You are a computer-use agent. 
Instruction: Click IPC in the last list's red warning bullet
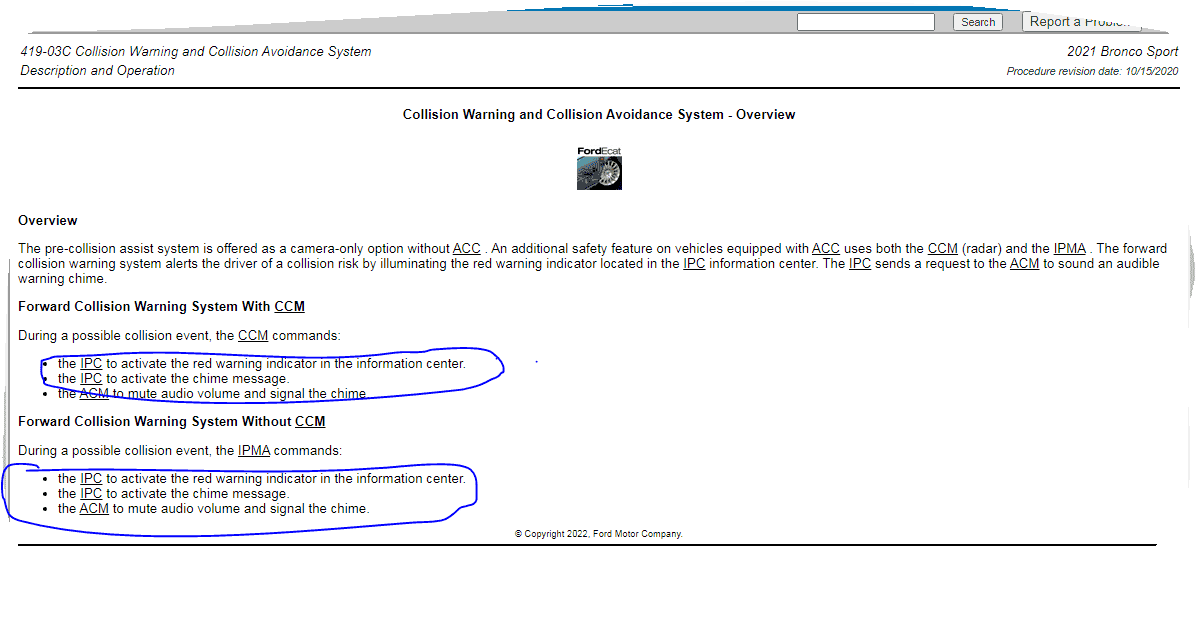91,479
